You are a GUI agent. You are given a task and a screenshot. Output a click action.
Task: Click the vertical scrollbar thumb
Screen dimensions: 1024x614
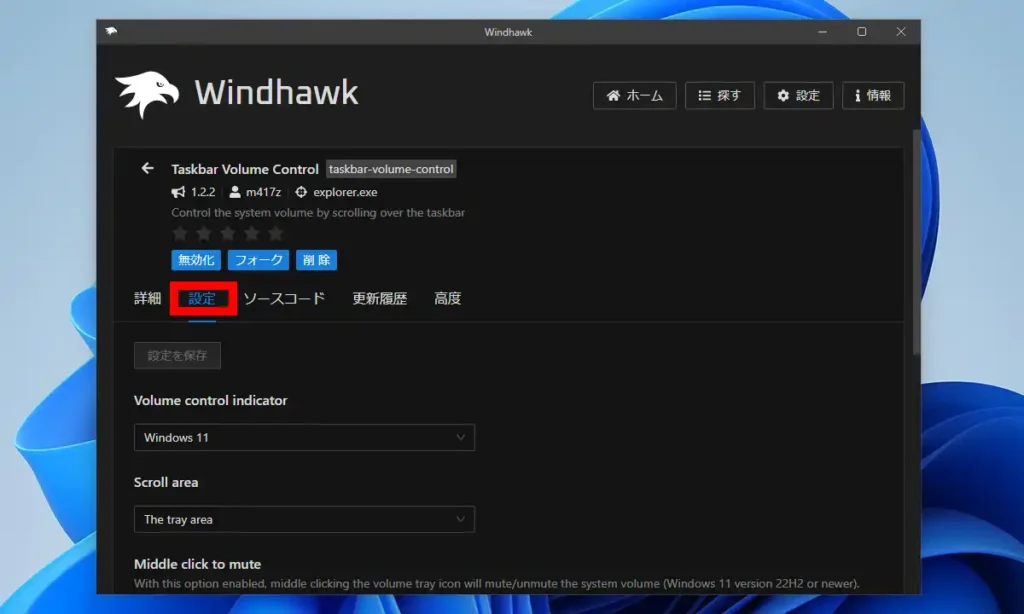click(x=916, y=242)
